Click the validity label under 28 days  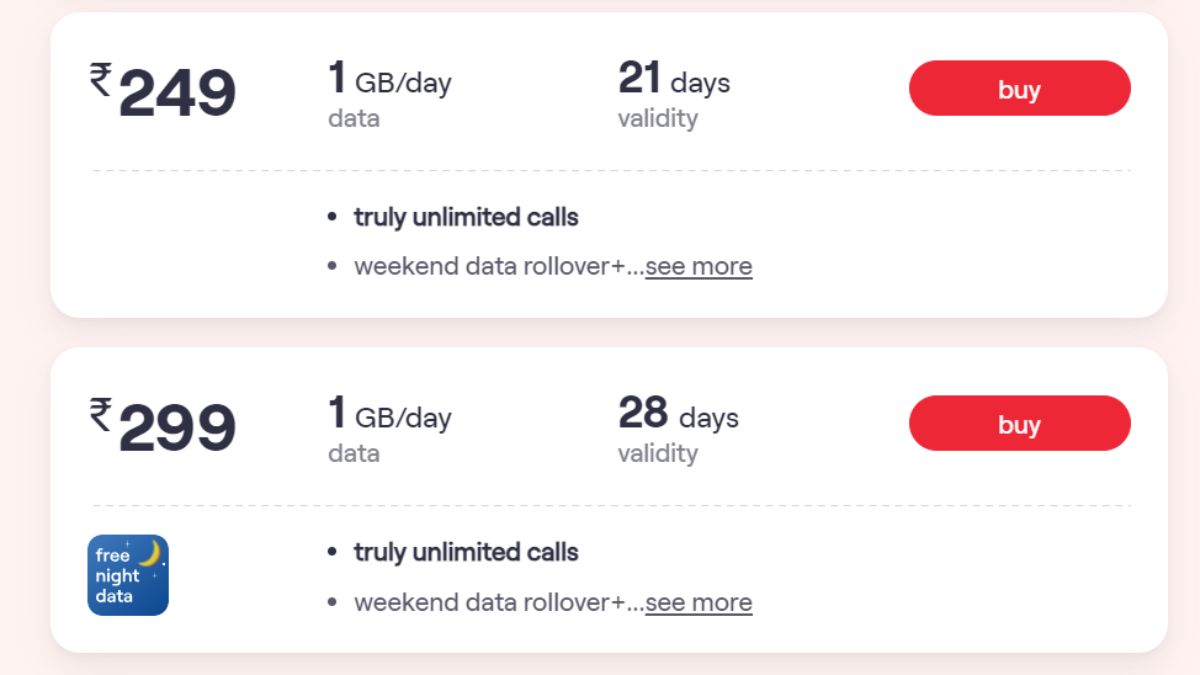pos(657,453)
